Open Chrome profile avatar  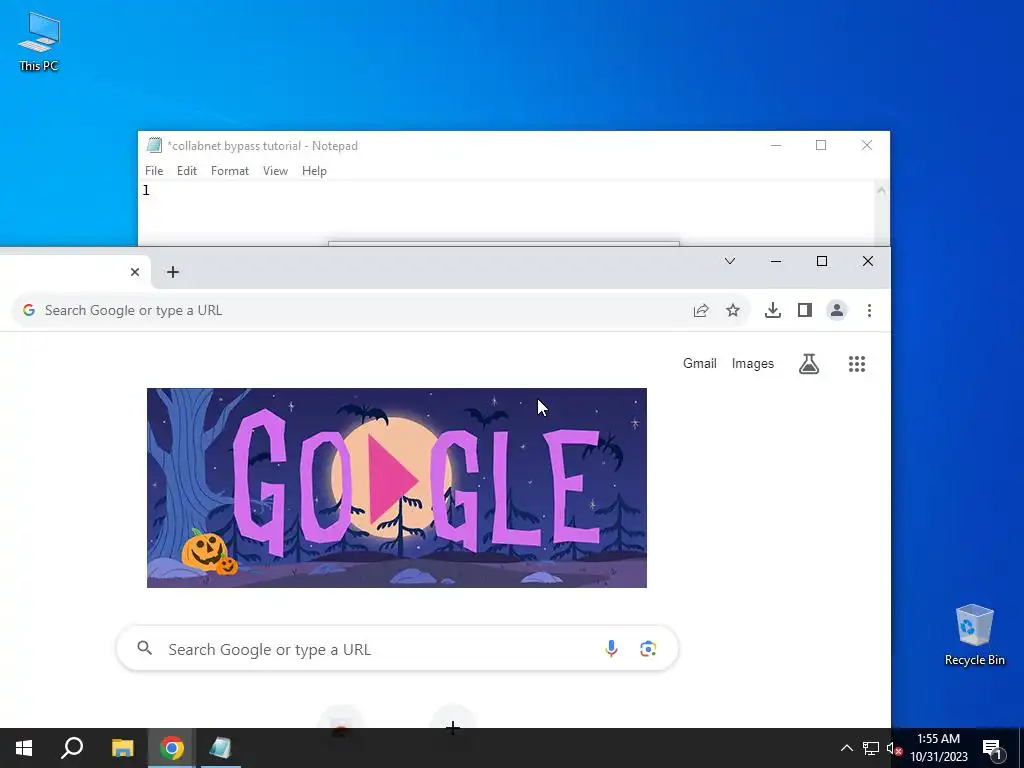point(837,310)
